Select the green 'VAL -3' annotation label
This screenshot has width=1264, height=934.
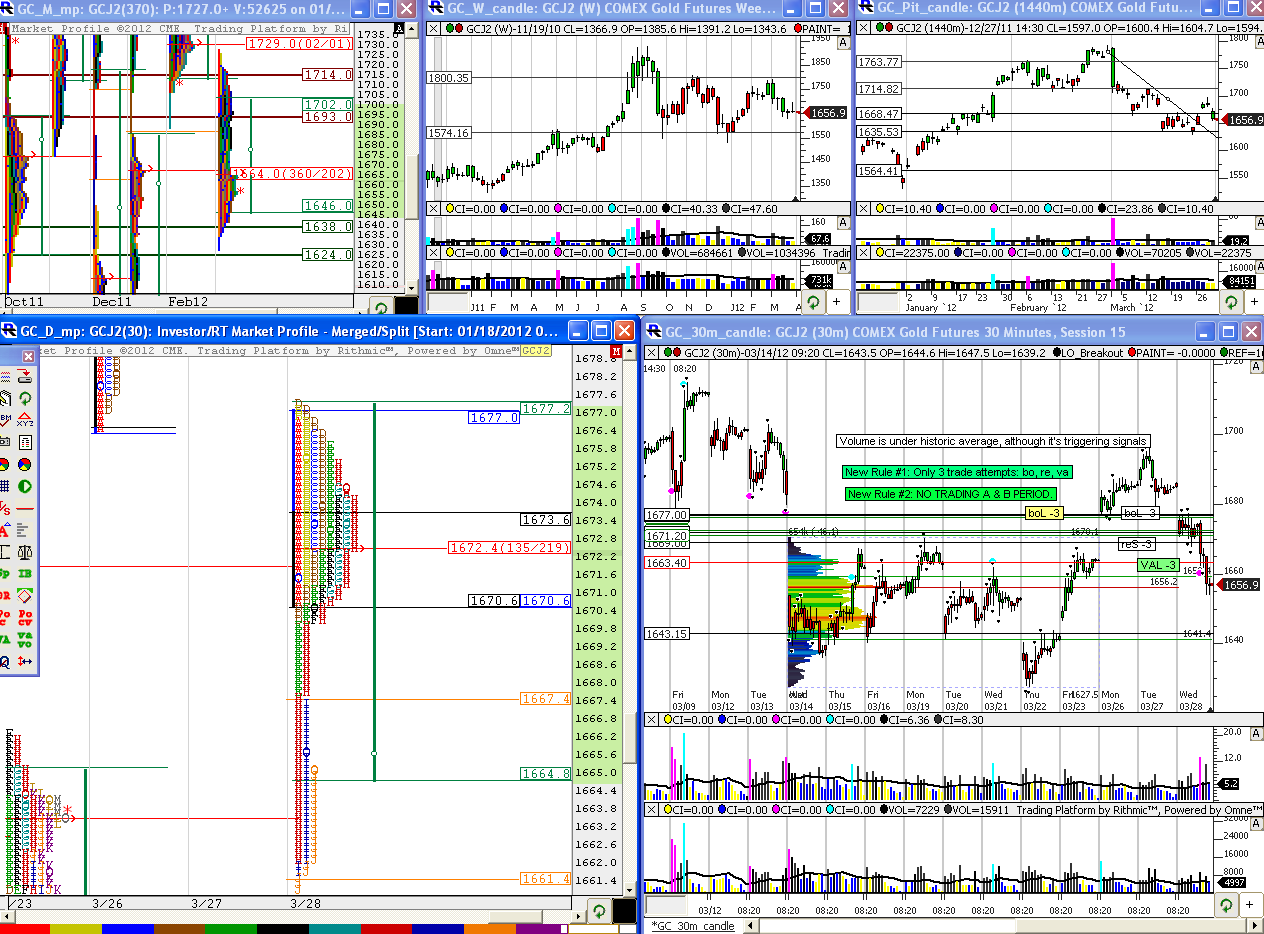(1157, 565)
